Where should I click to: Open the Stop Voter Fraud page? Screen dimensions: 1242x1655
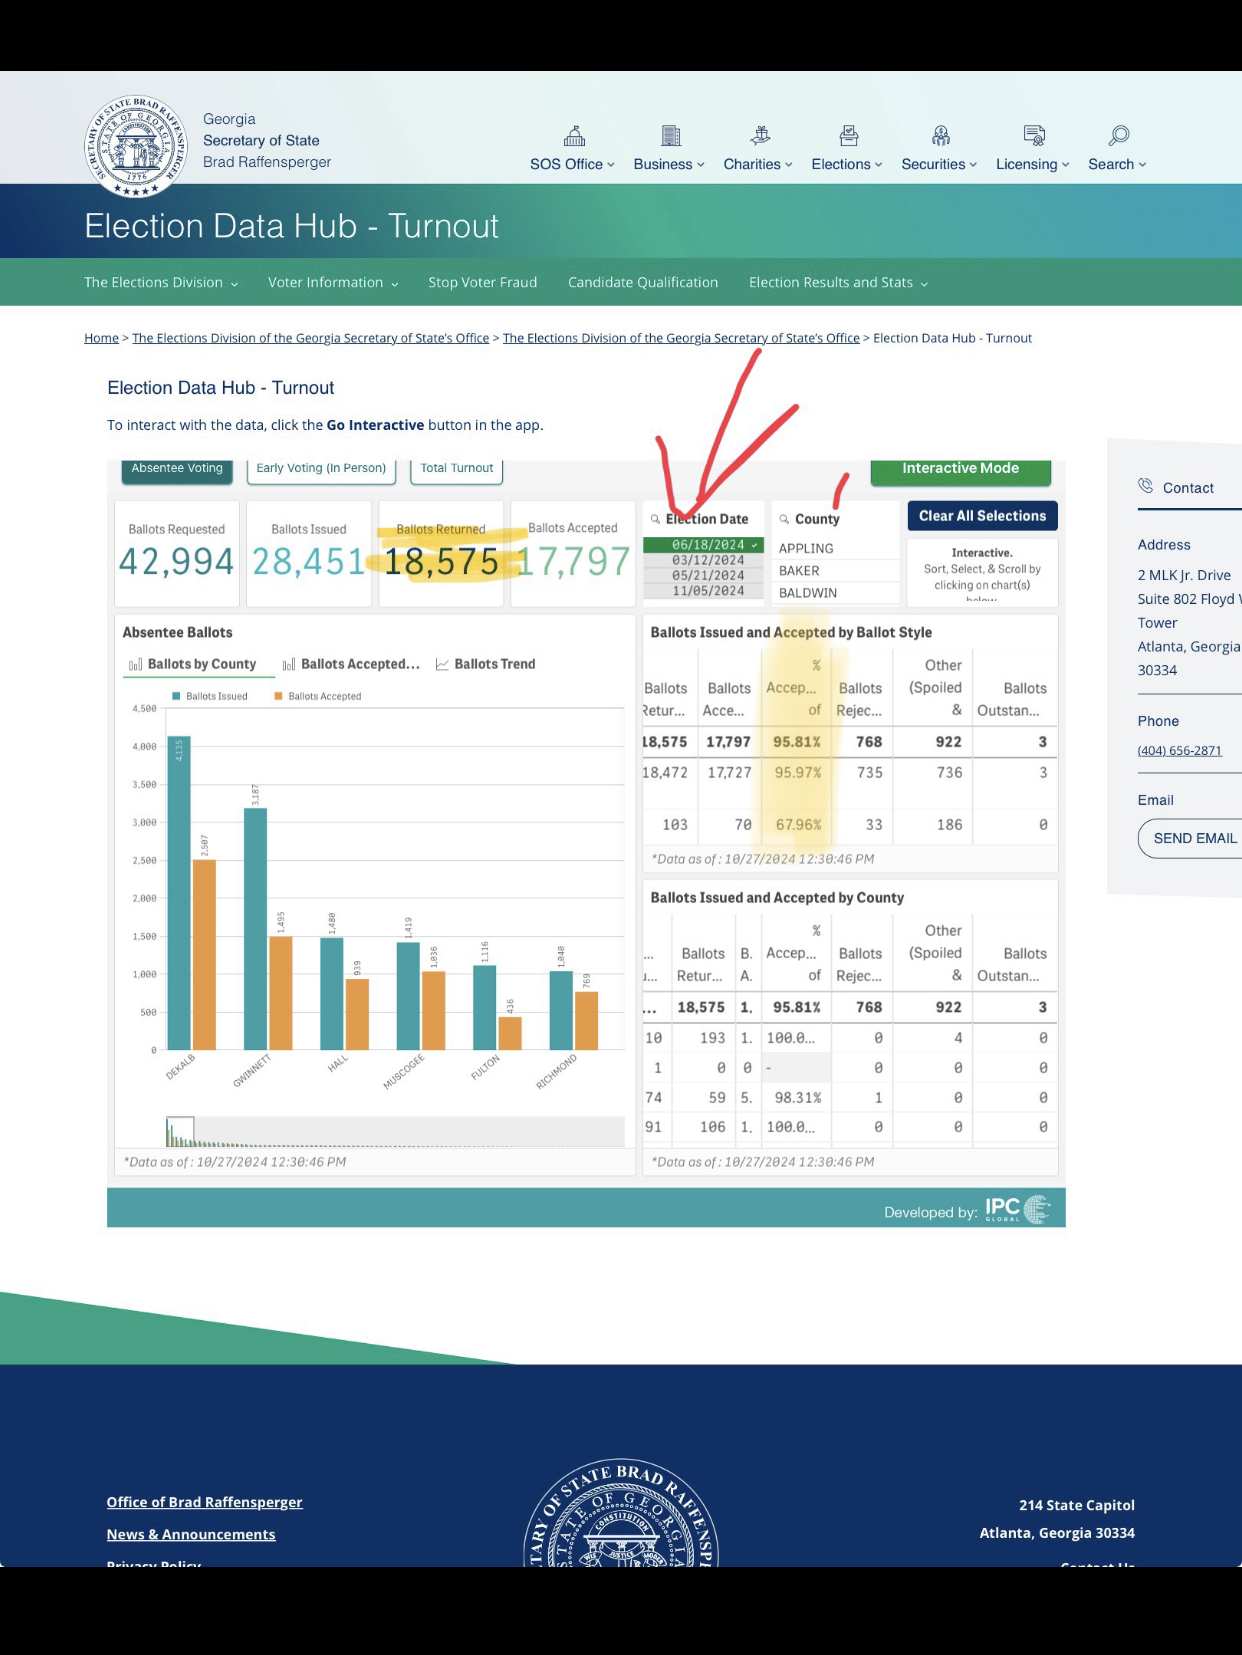point(483,283)
